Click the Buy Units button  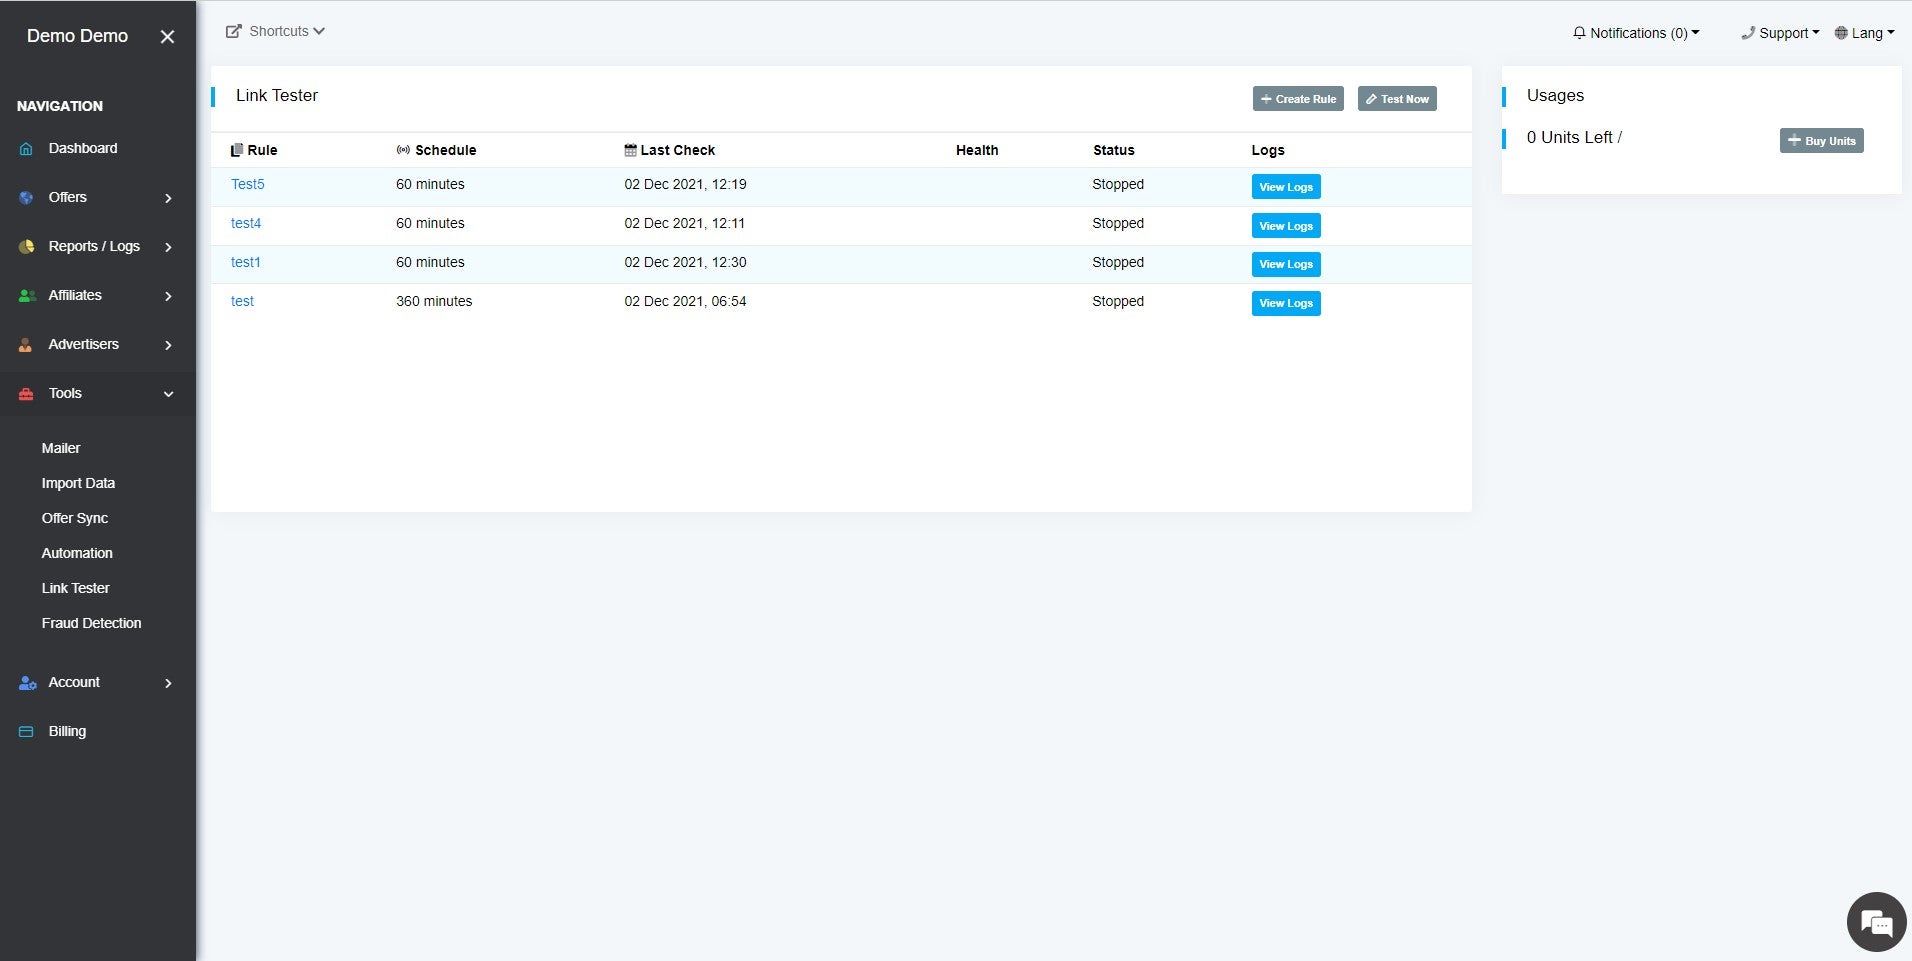[x=1821, y=141]
